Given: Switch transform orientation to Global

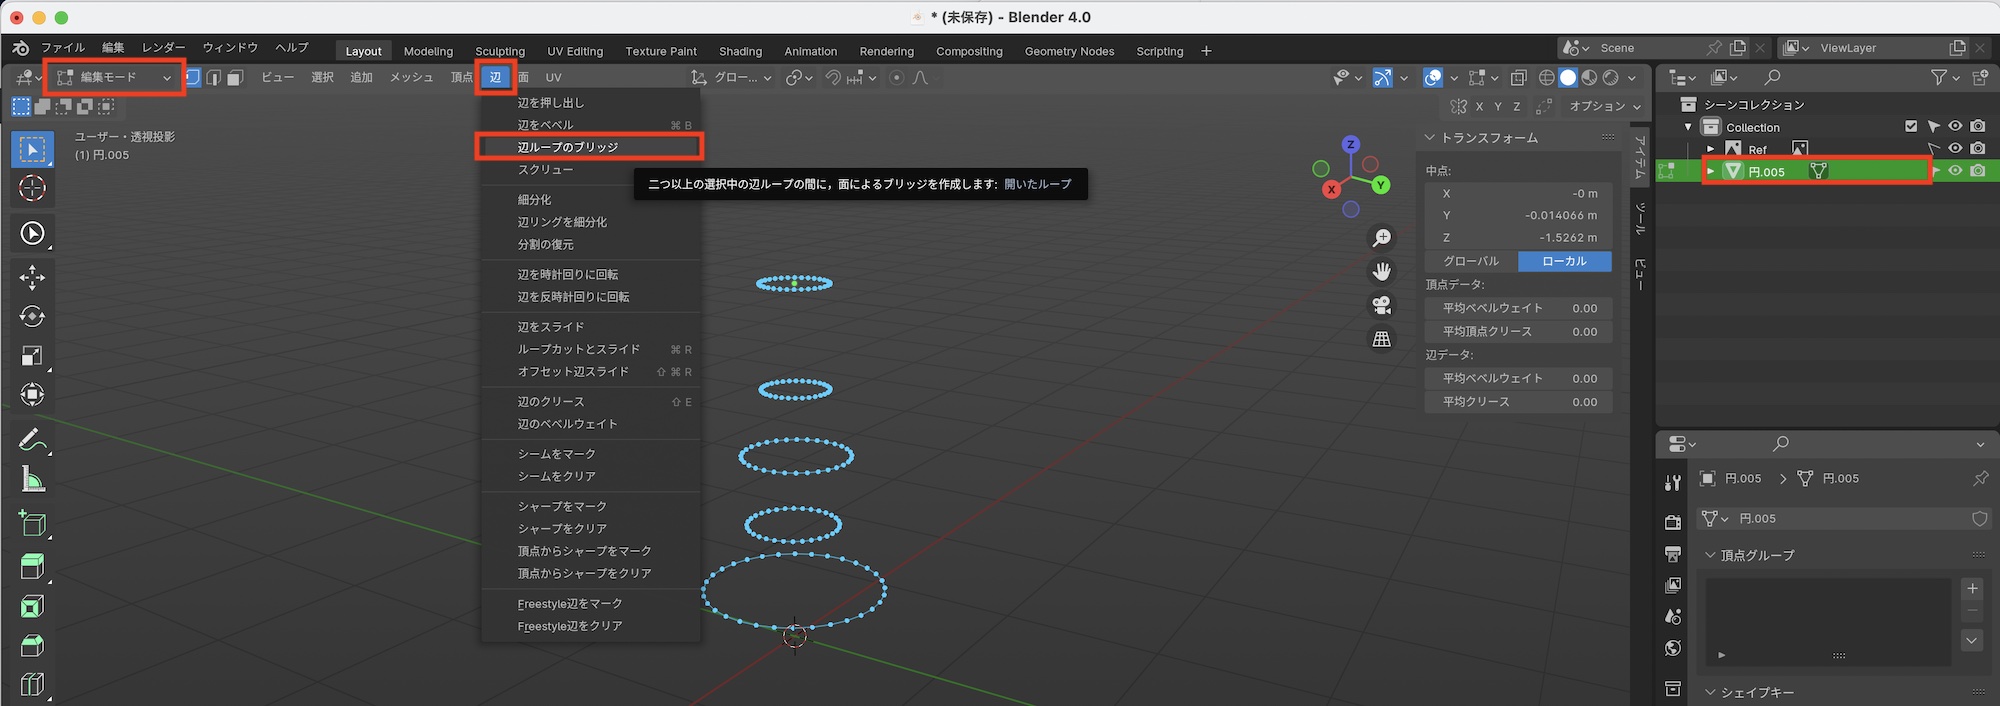Looking at the screenshot, I should pyautogui.click(x=1470, y=261).
